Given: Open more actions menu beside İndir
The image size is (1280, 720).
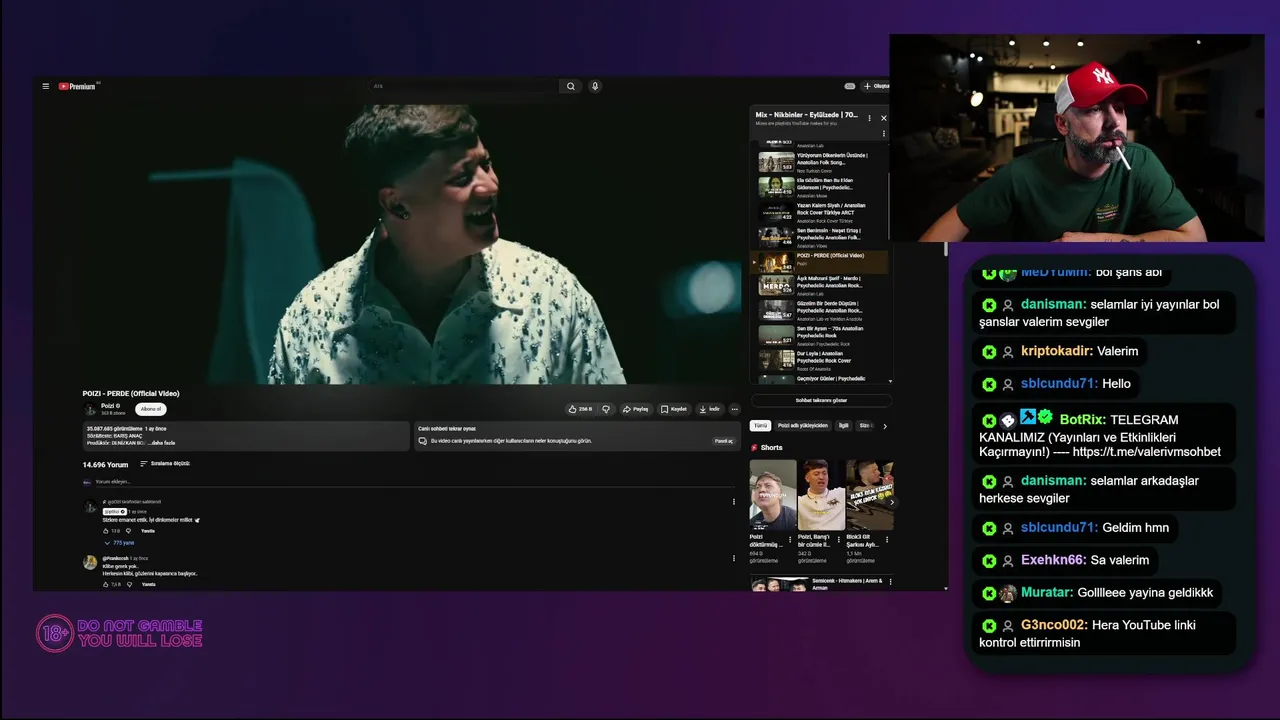Looking at the screenshot, I should pos(735,409).
